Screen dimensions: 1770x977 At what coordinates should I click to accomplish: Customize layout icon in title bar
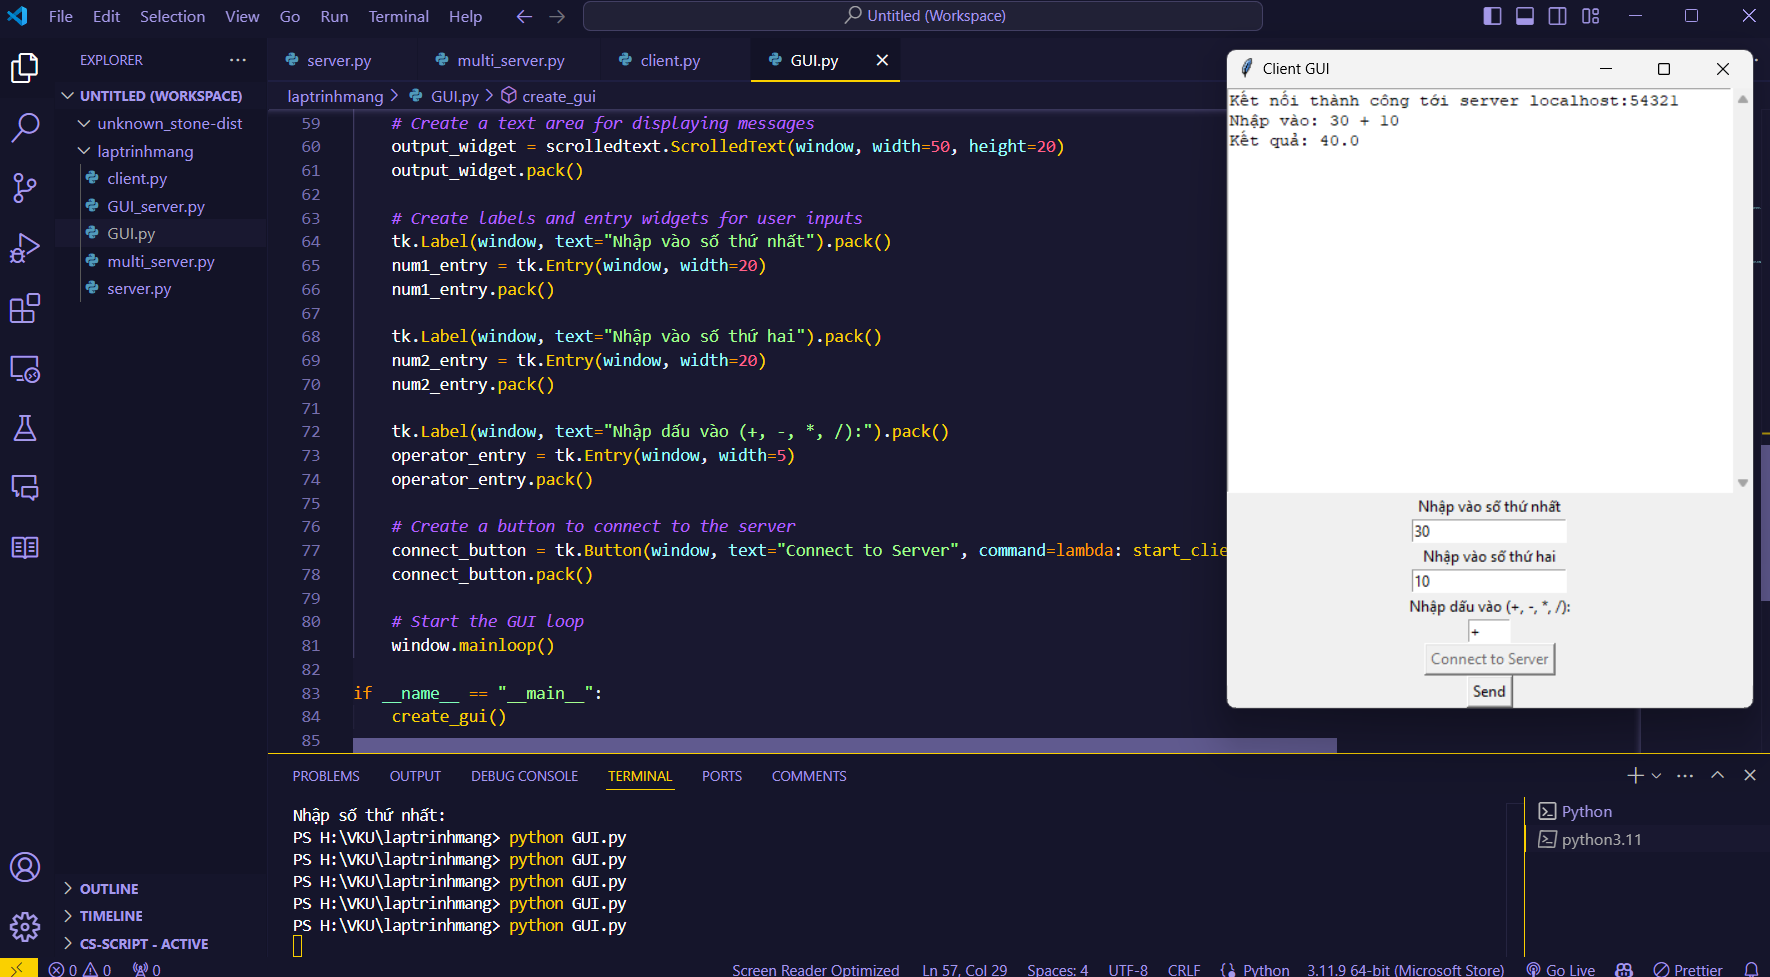[1591, 16]
